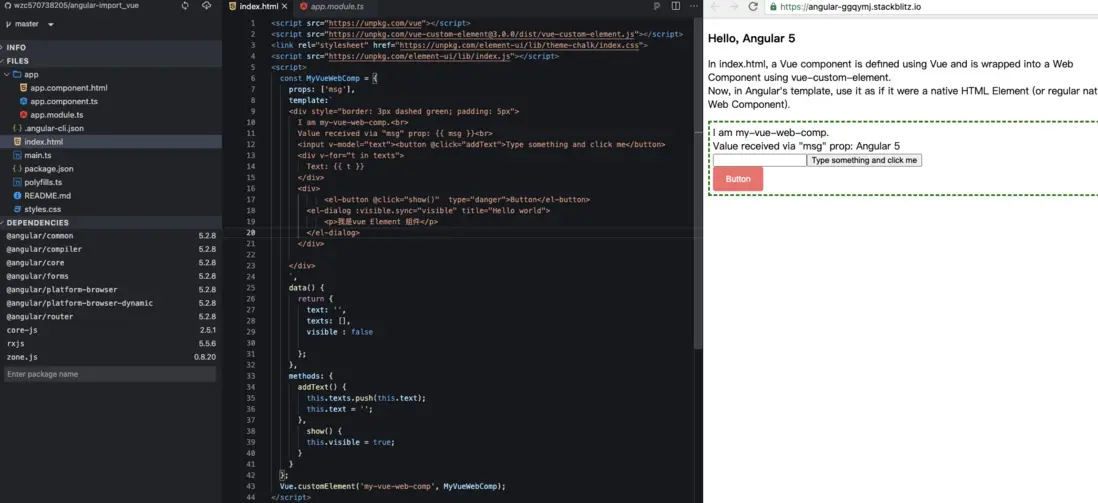
Task: Click the red Button in preview
Action: coord(738,179)
